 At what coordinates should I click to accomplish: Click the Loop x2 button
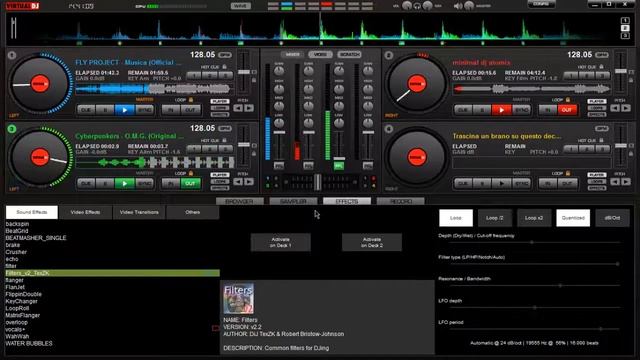[534, 218]
